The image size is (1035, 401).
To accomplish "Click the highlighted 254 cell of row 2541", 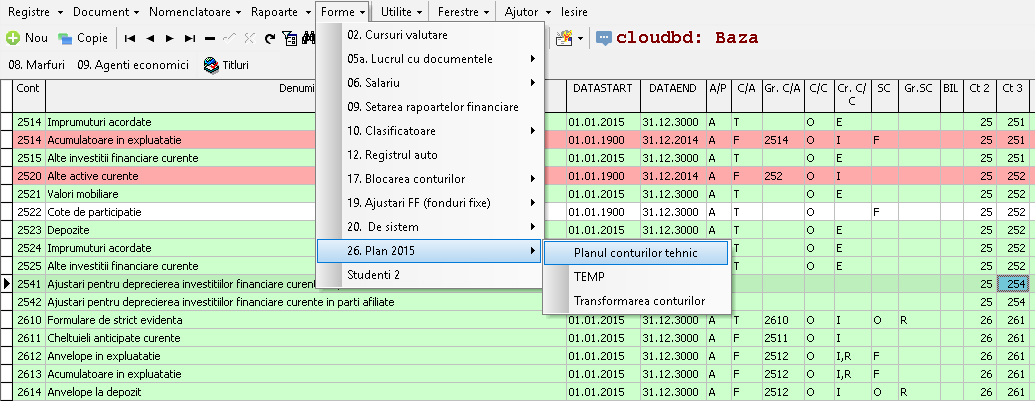I will click(1013, 284).
